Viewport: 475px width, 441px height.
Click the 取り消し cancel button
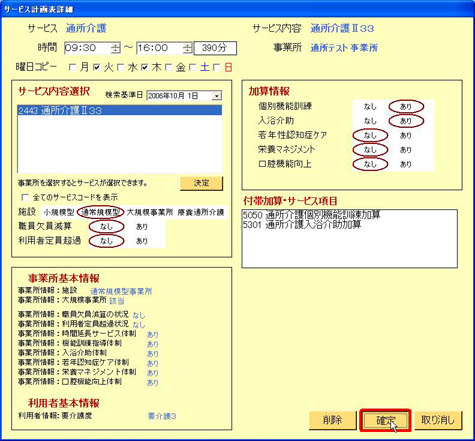(438, 420)
